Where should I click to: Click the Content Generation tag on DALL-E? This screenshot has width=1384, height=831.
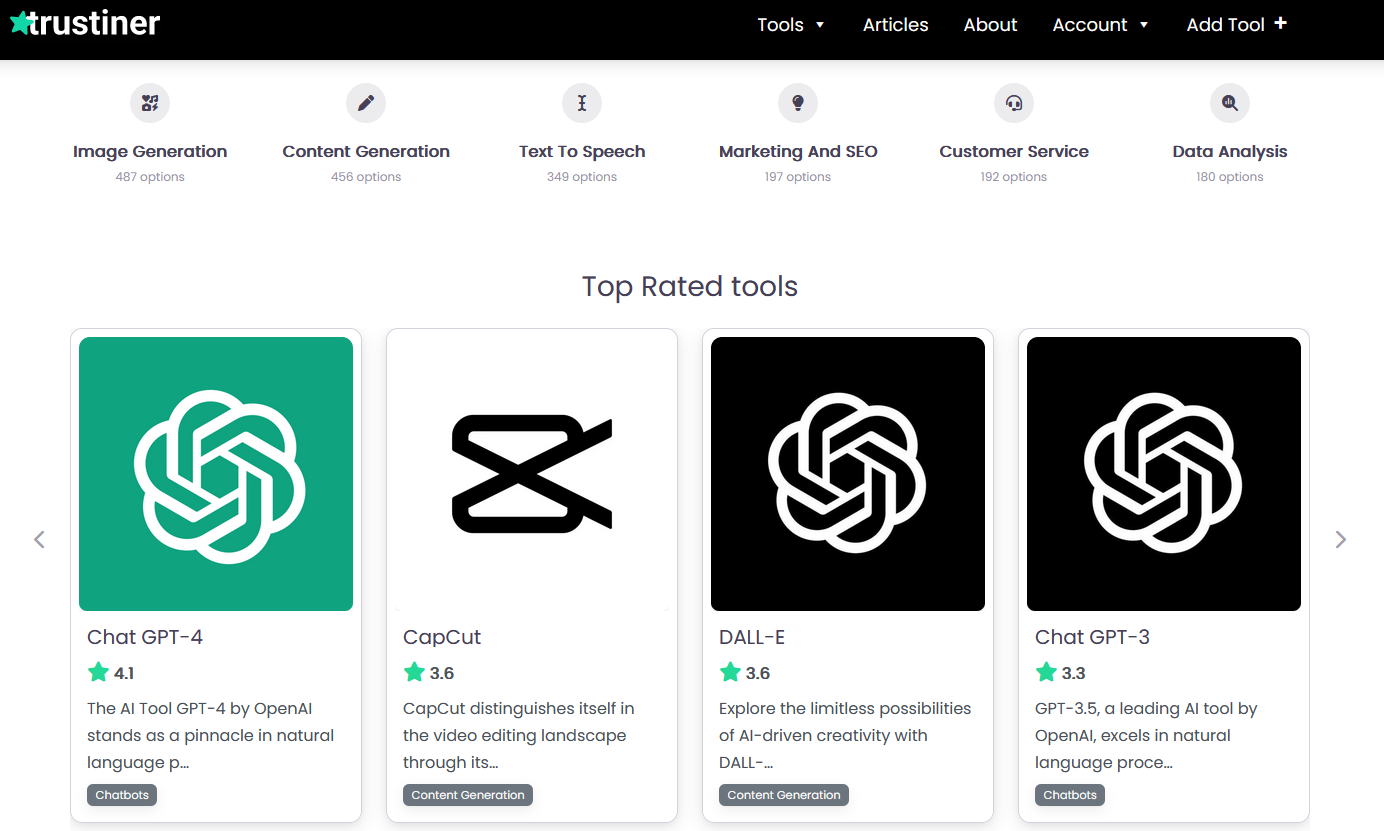pos(784,795)
